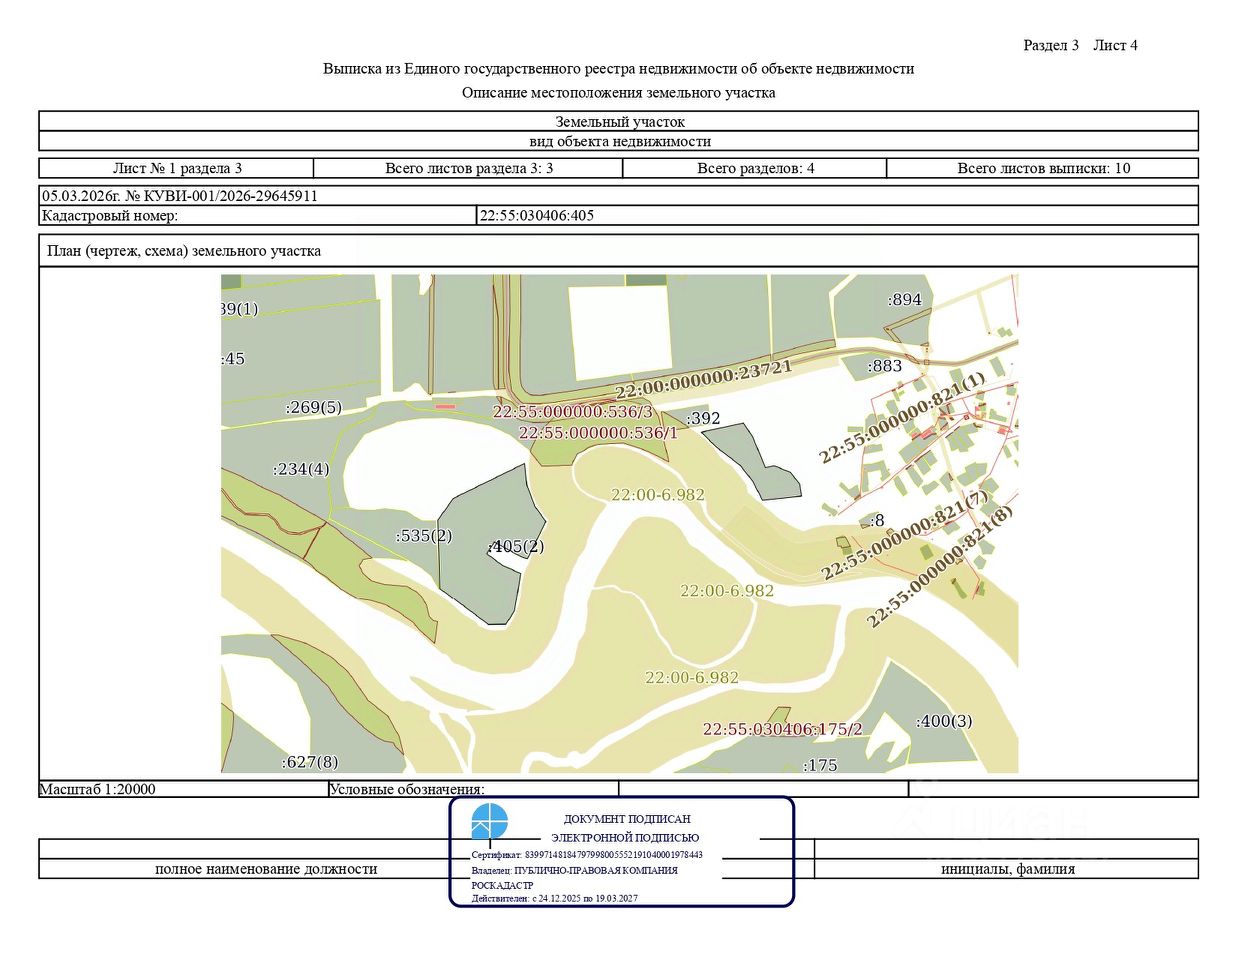The height and width of the screenshot is (957, 1238).
Task: Click the 'План (чертеж, схема) земельного участка' heading
Action: pyautogui.click(x=184, y=251)
